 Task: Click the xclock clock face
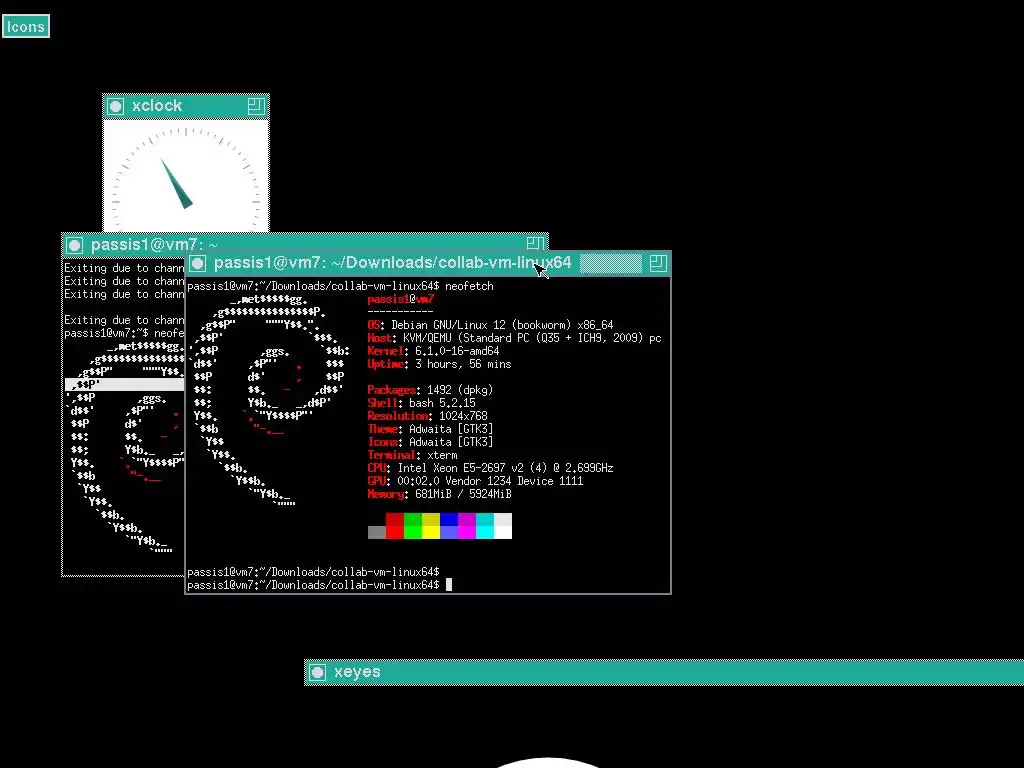click(x=186, y=176)
